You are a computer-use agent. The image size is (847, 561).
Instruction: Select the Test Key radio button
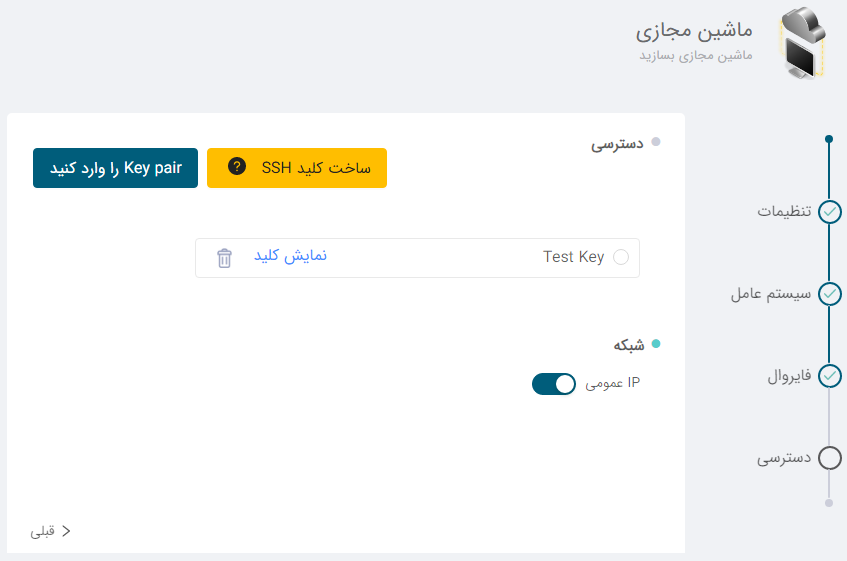click(621, 257)
